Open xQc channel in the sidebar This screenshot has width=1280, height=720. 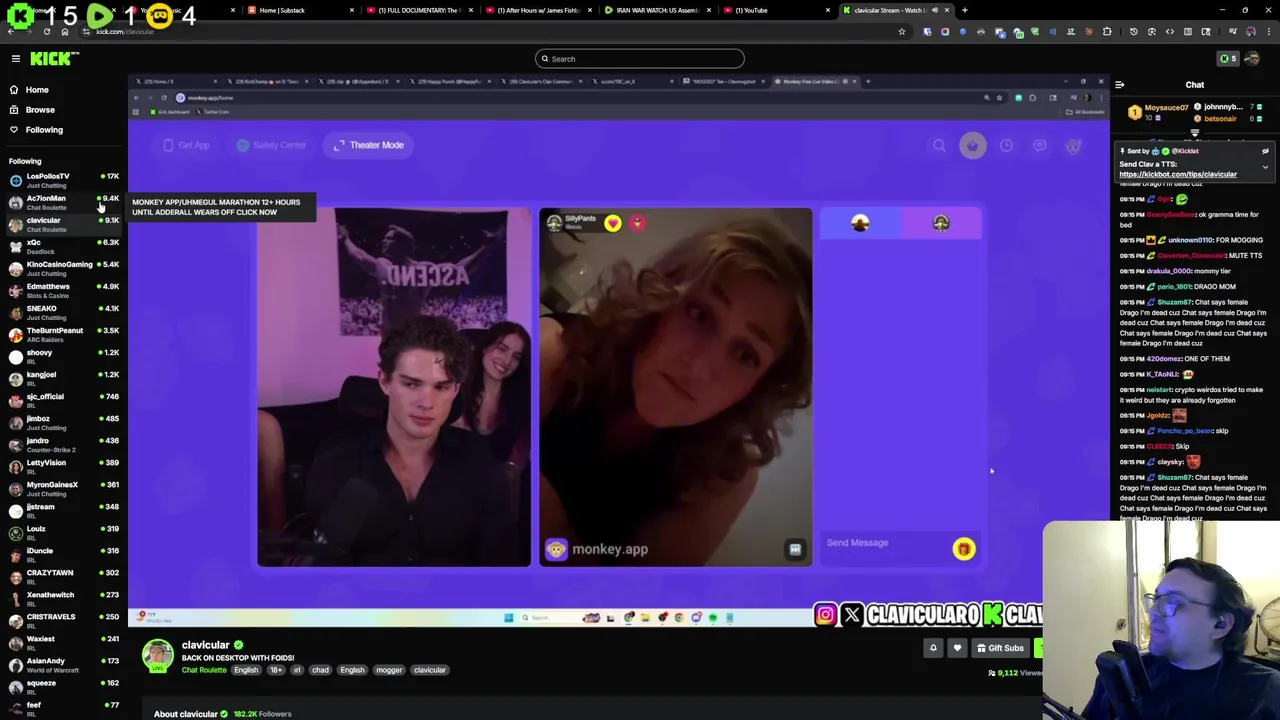62,246
